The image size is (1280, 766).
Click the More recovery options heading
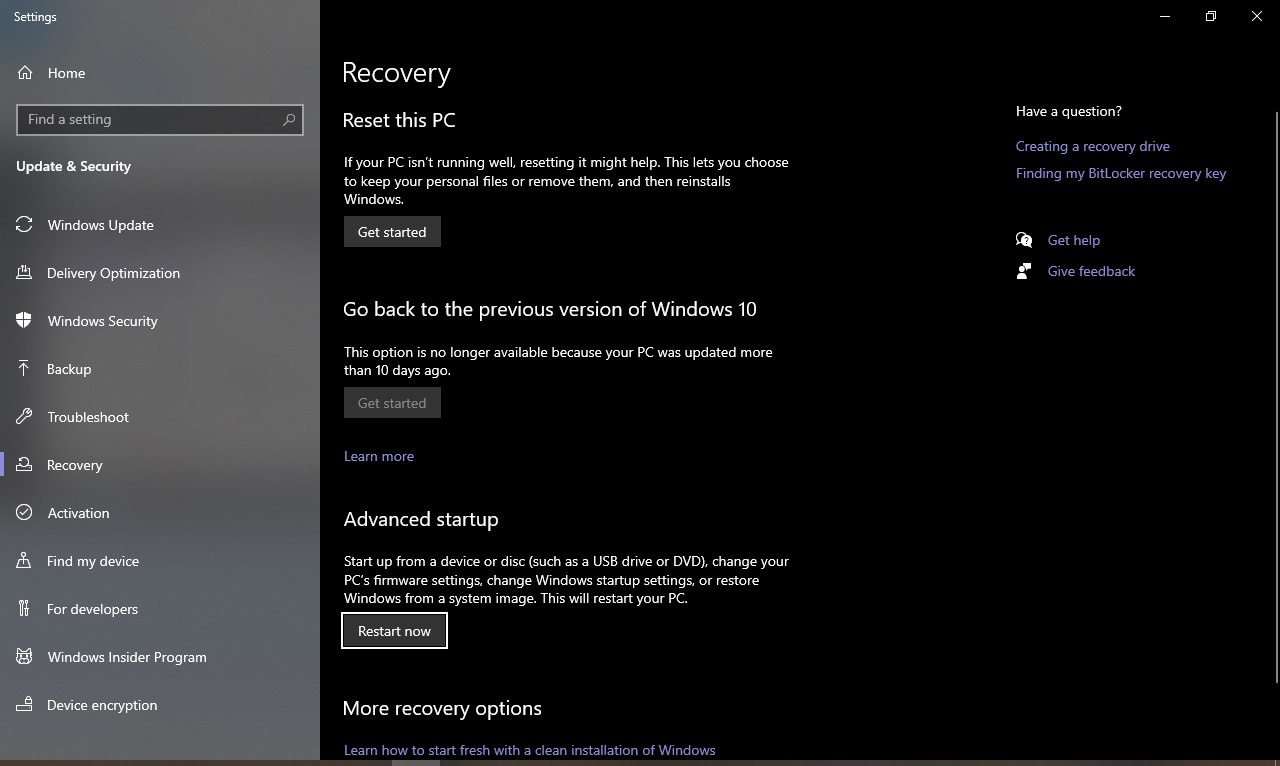point(442,708)
